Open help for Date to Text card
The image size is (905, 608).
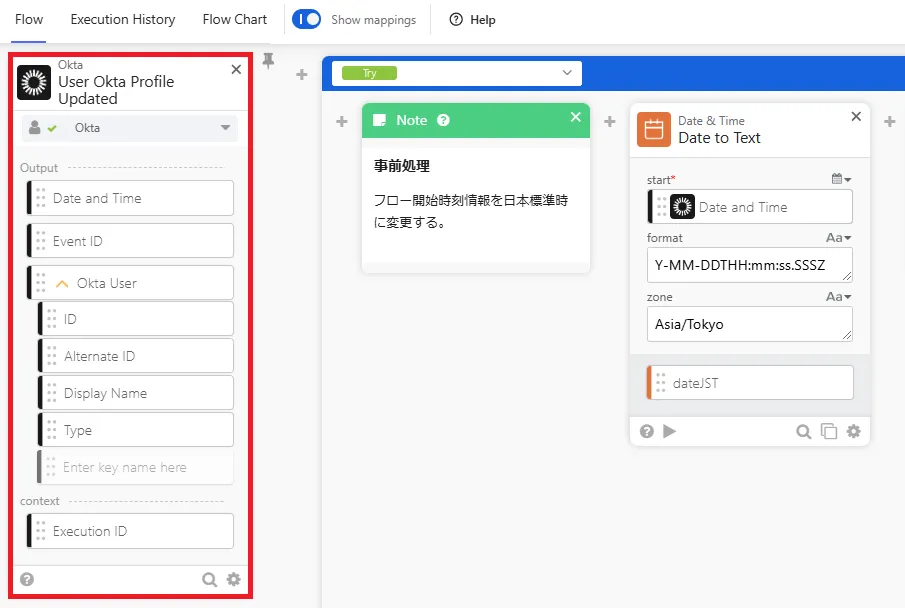point(647,431)
